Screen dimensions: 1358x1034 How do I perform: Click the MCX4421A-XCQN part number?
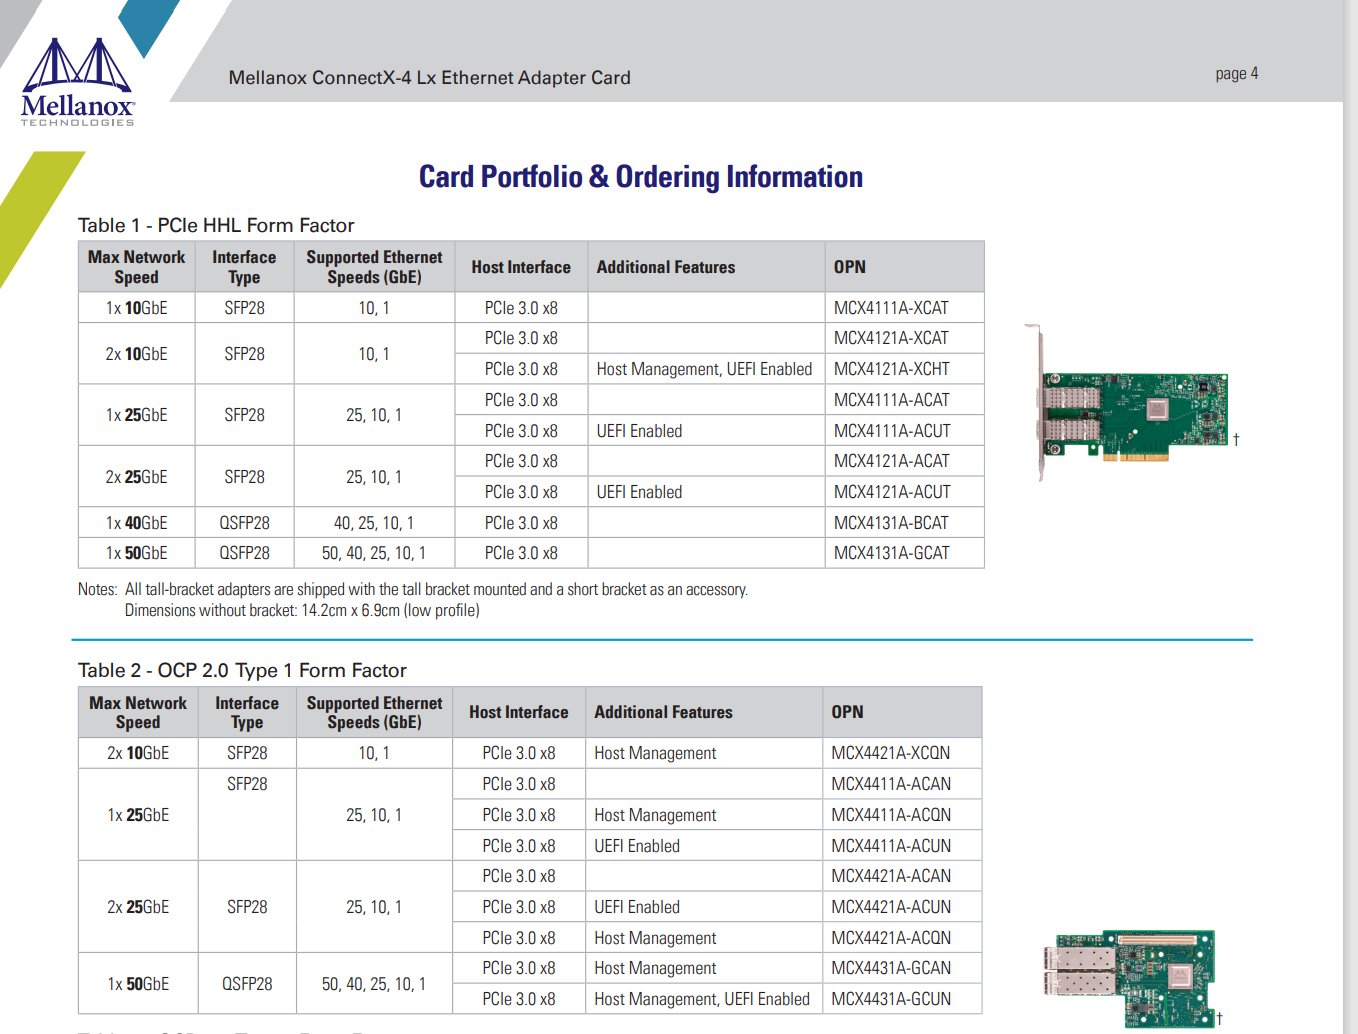pos(890,753)
